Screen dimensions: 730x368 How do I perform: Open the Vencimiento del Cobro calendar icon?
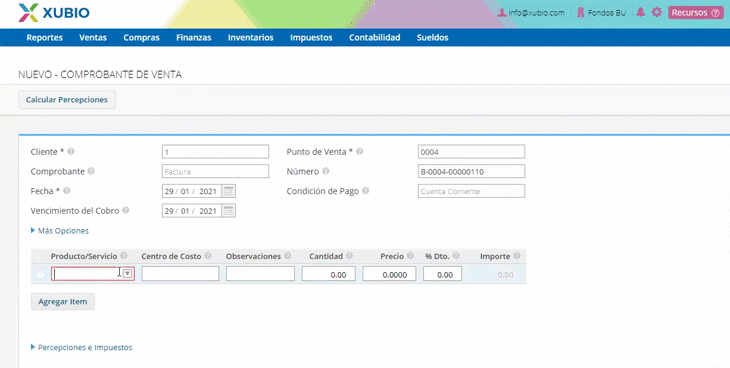pyautogui.click(x=228, y=211)
